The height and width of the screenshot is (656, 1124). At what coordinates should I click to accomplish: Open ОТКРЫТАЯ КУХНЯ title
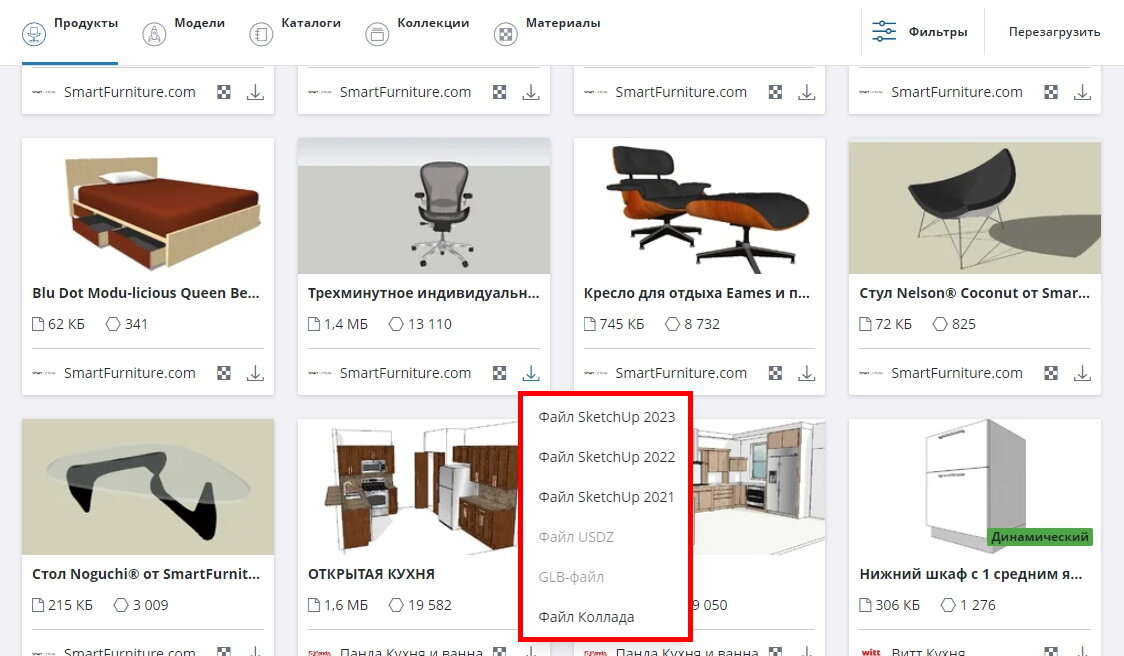pos(371,574)
